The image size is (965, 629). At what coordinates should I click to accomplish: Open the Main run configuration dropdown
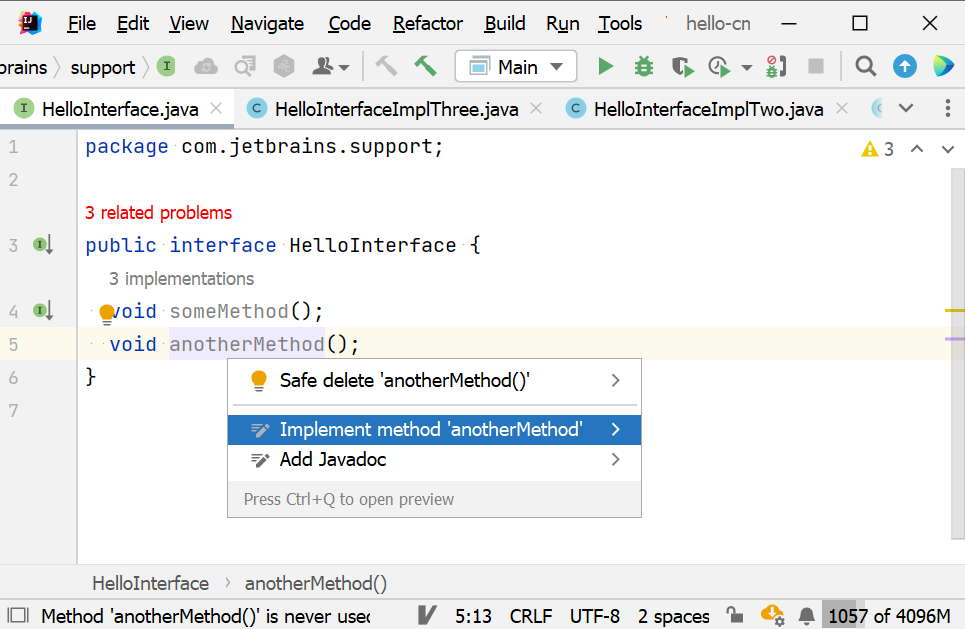coord(516,66)
